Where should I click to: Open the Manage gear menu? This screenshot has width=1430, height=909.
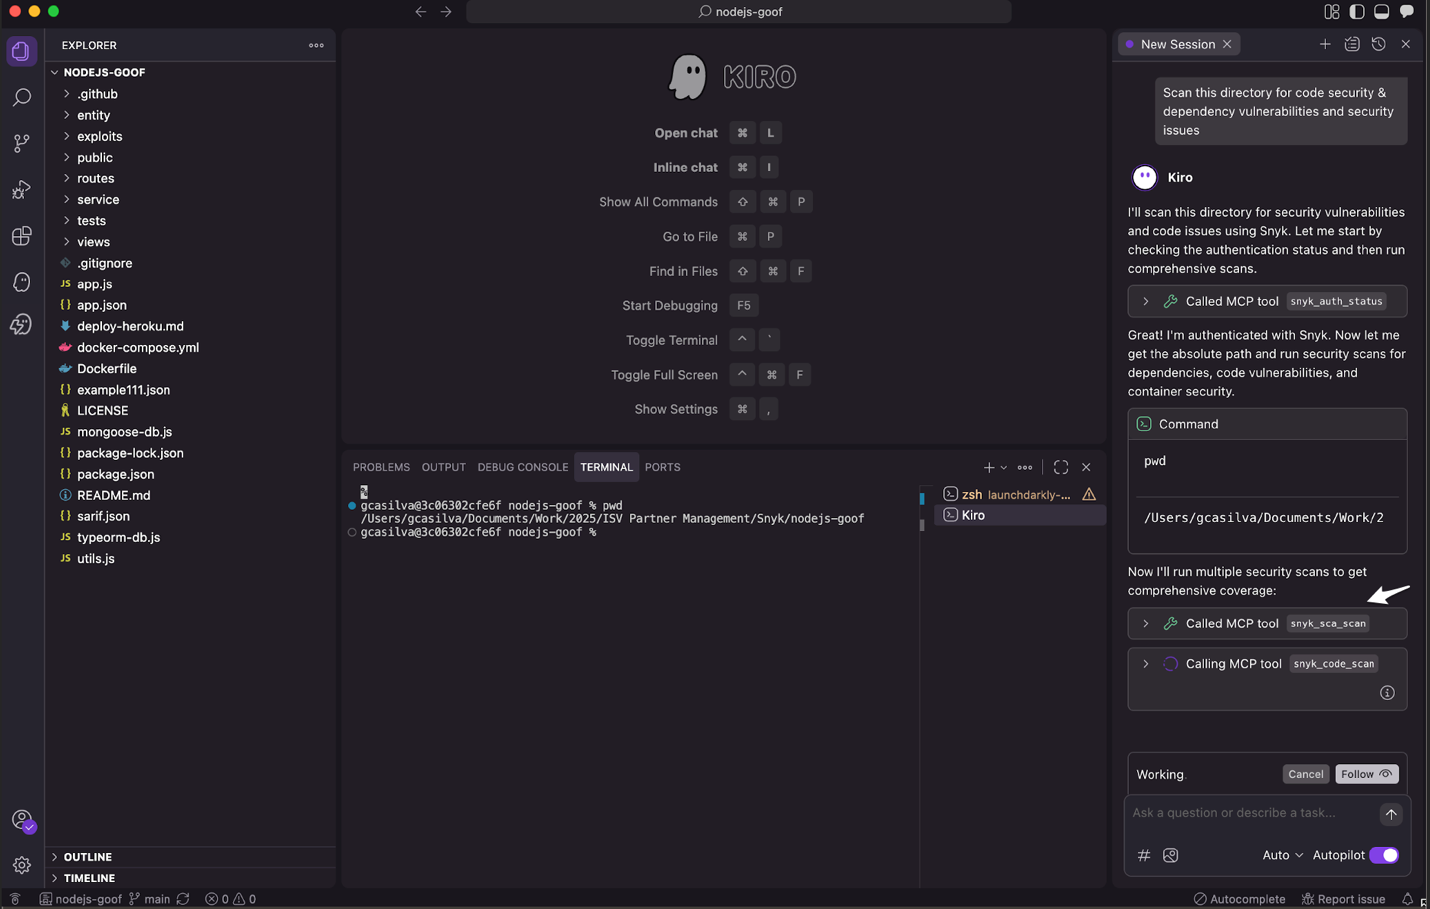pos(21,865)
